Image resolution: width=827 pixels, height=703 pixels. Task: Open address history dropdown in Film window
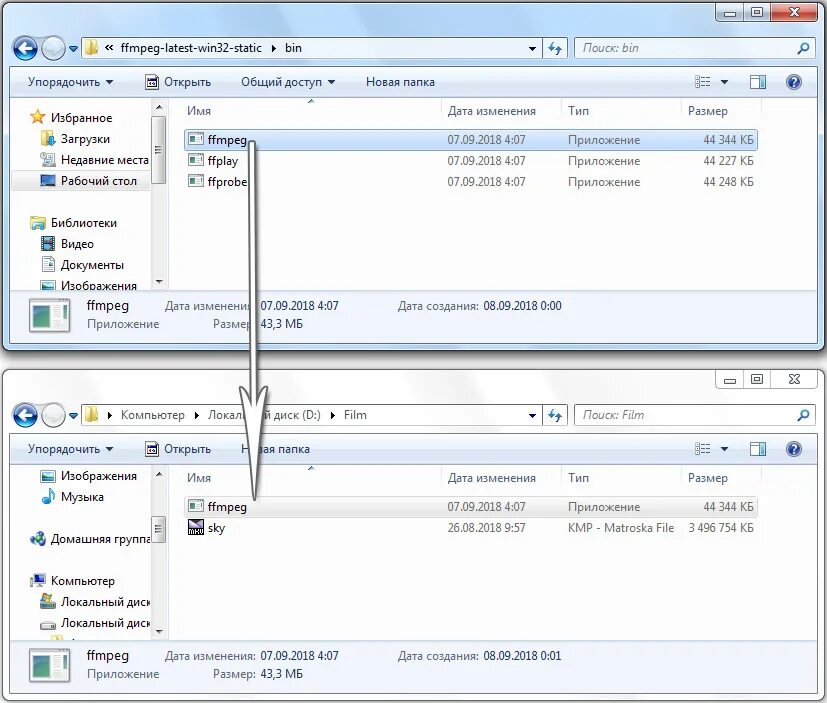[x=532, y=416]
